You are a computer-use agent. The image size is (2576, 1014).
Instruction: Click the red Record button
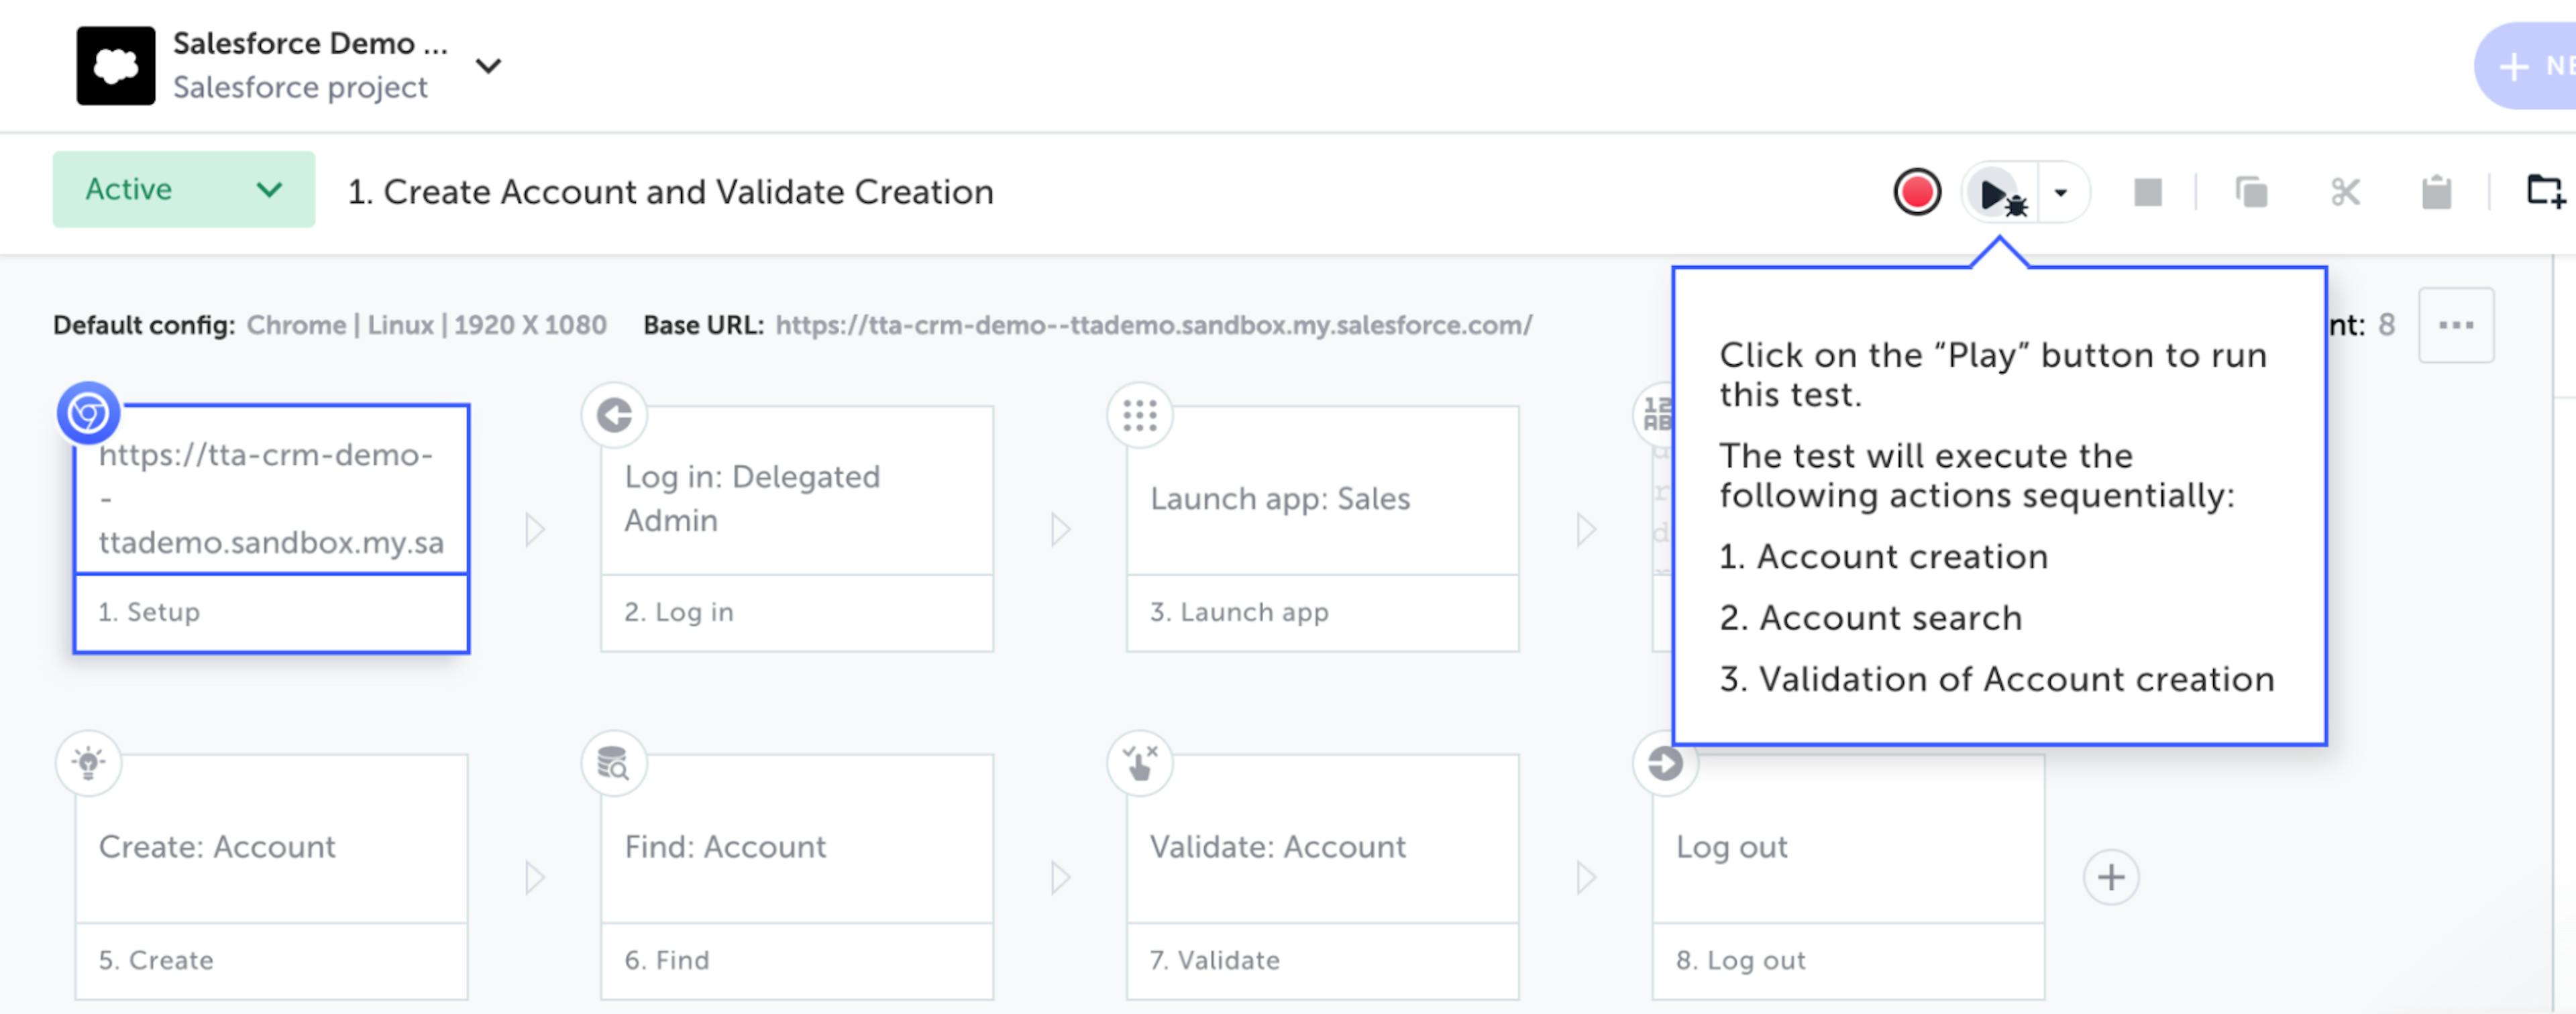1916,192
